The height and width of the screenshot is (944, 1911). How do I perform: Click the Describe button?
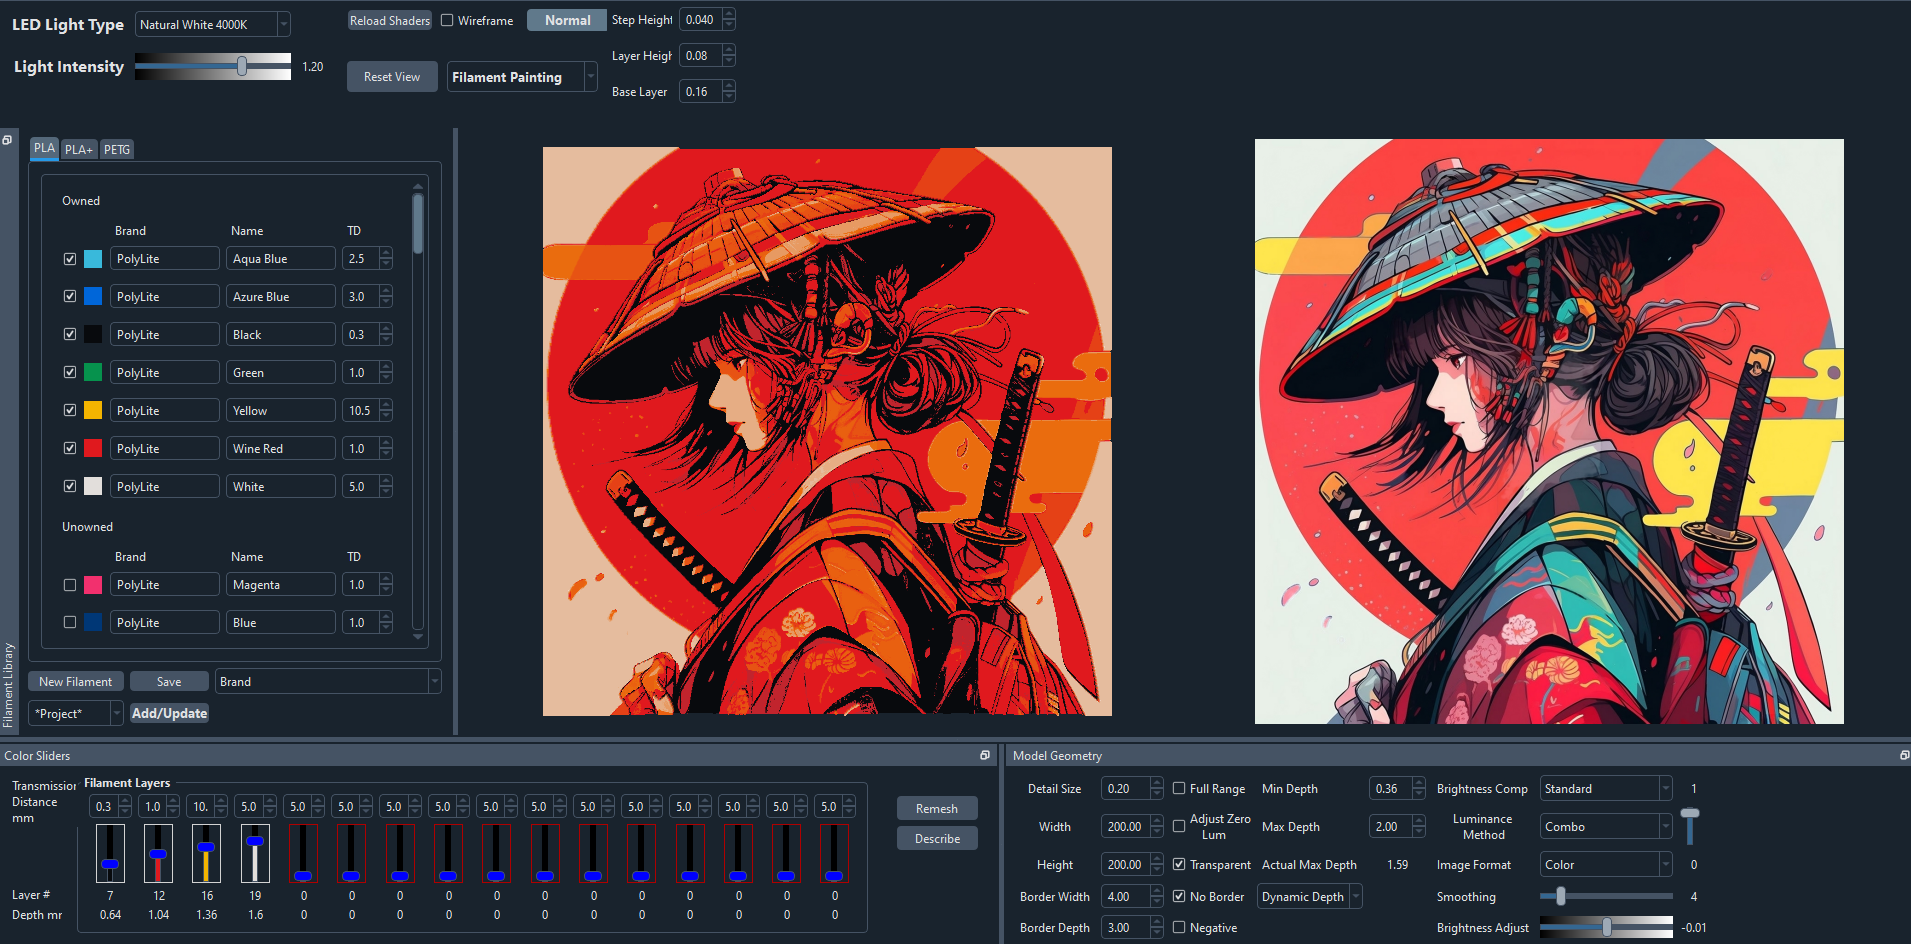pyautogui.click(x=936, y=838)
